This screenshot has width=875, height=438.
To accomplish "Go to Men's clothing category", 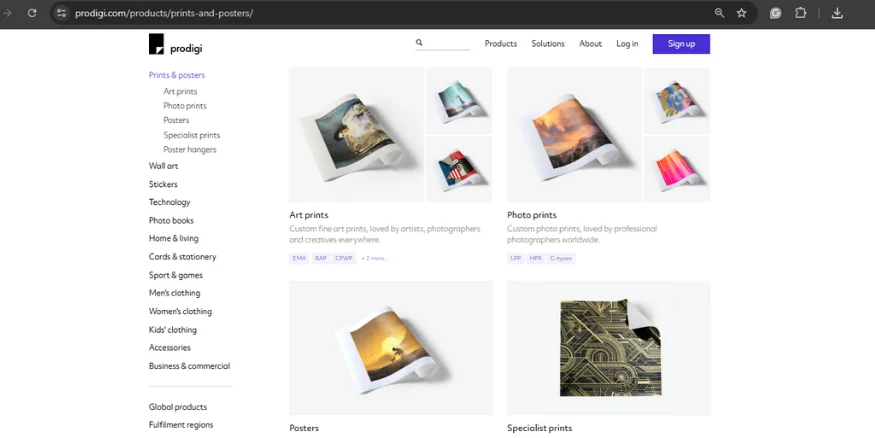I will [174, 293].
